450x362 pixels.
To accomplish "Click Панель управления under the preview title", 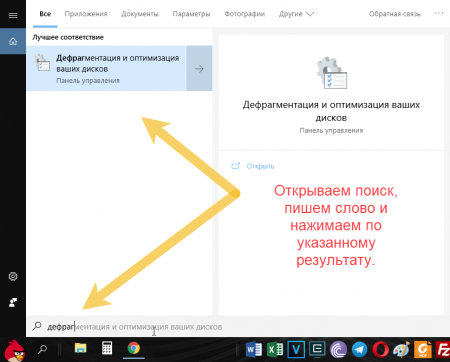I will 331,130.
